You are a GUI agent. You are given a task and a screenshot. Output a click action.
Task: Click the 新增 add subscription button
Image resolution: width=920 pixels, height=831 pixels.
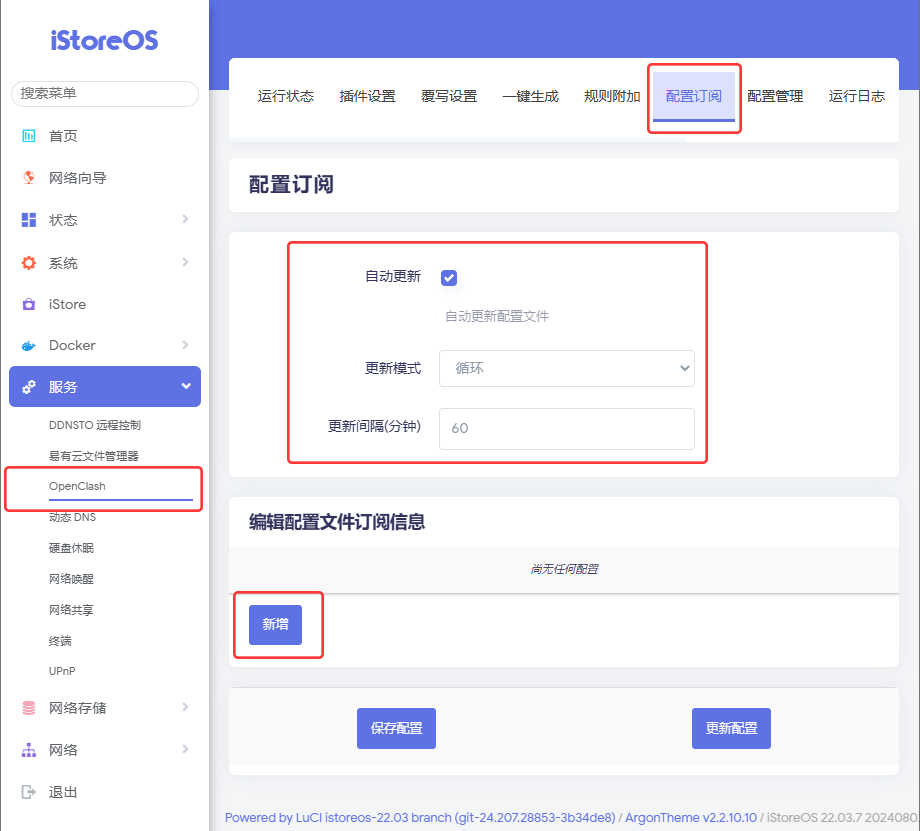(x=277, y=623)
